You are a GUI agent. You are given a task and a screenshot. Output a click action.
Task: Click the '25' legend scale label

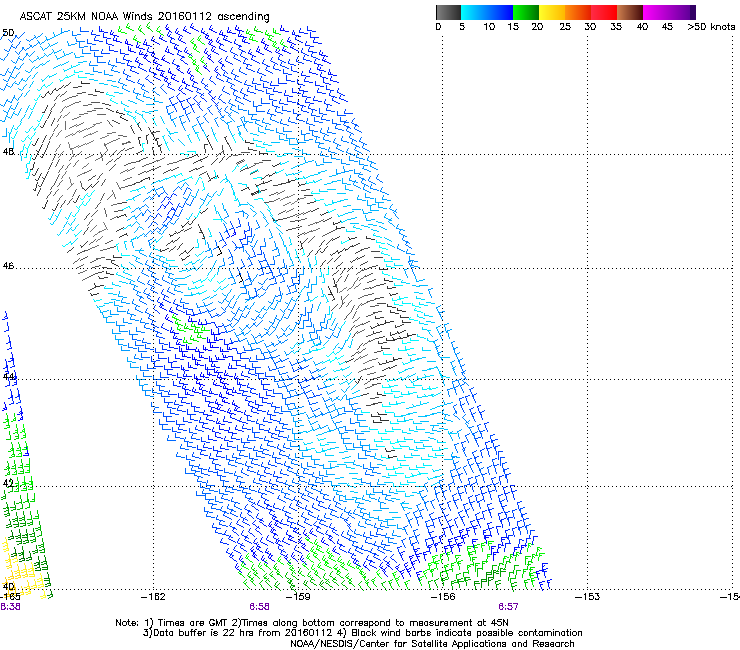[565, 26]
